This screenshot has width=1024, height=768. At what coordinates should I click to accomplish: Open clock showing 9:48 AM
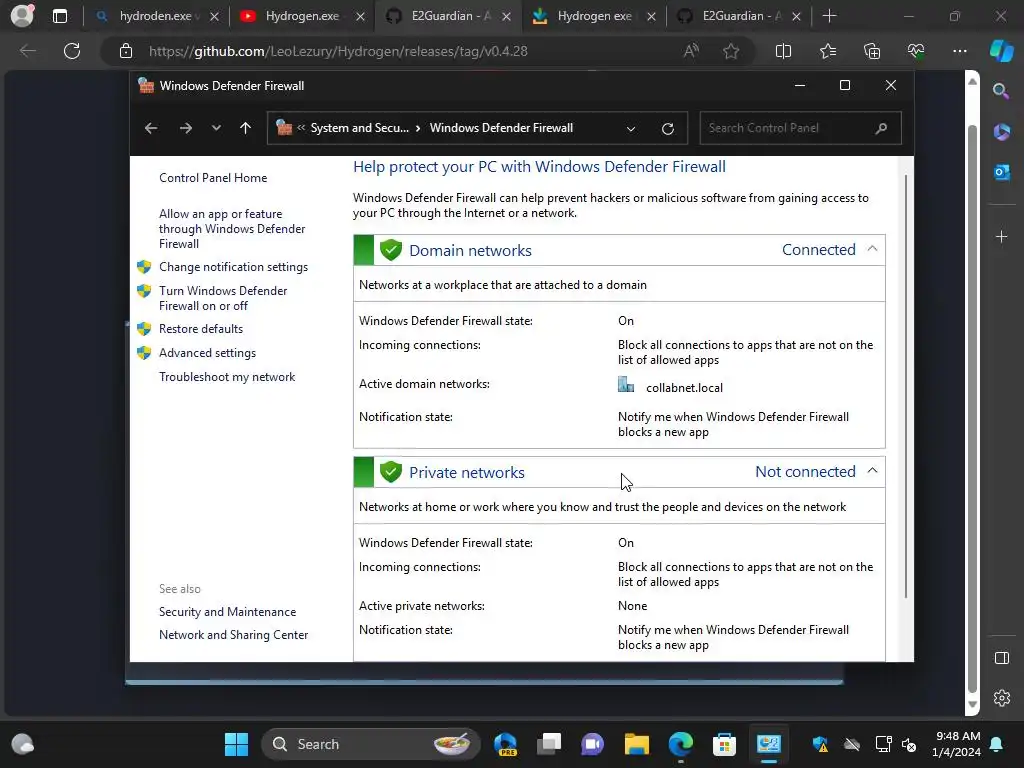pyautogui.click(x=956, y=744)
